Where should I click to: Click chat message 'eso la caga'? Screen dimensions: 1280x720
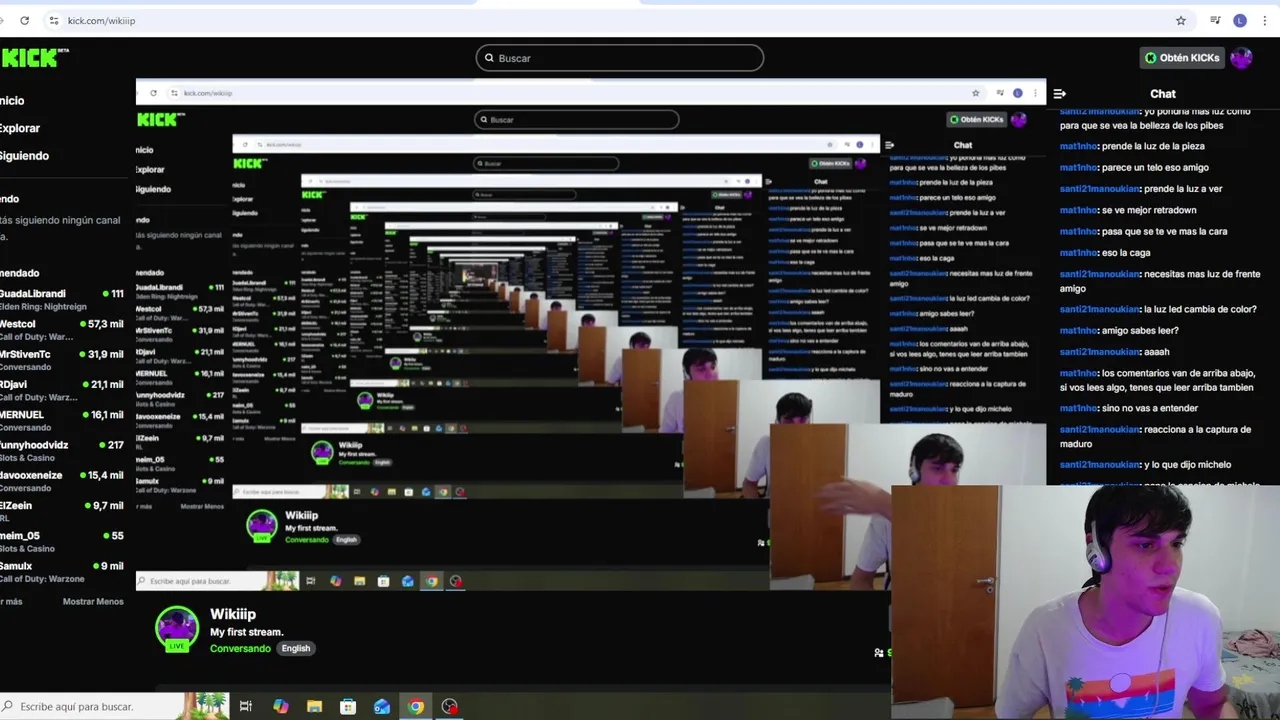(x=1126, y=253)
